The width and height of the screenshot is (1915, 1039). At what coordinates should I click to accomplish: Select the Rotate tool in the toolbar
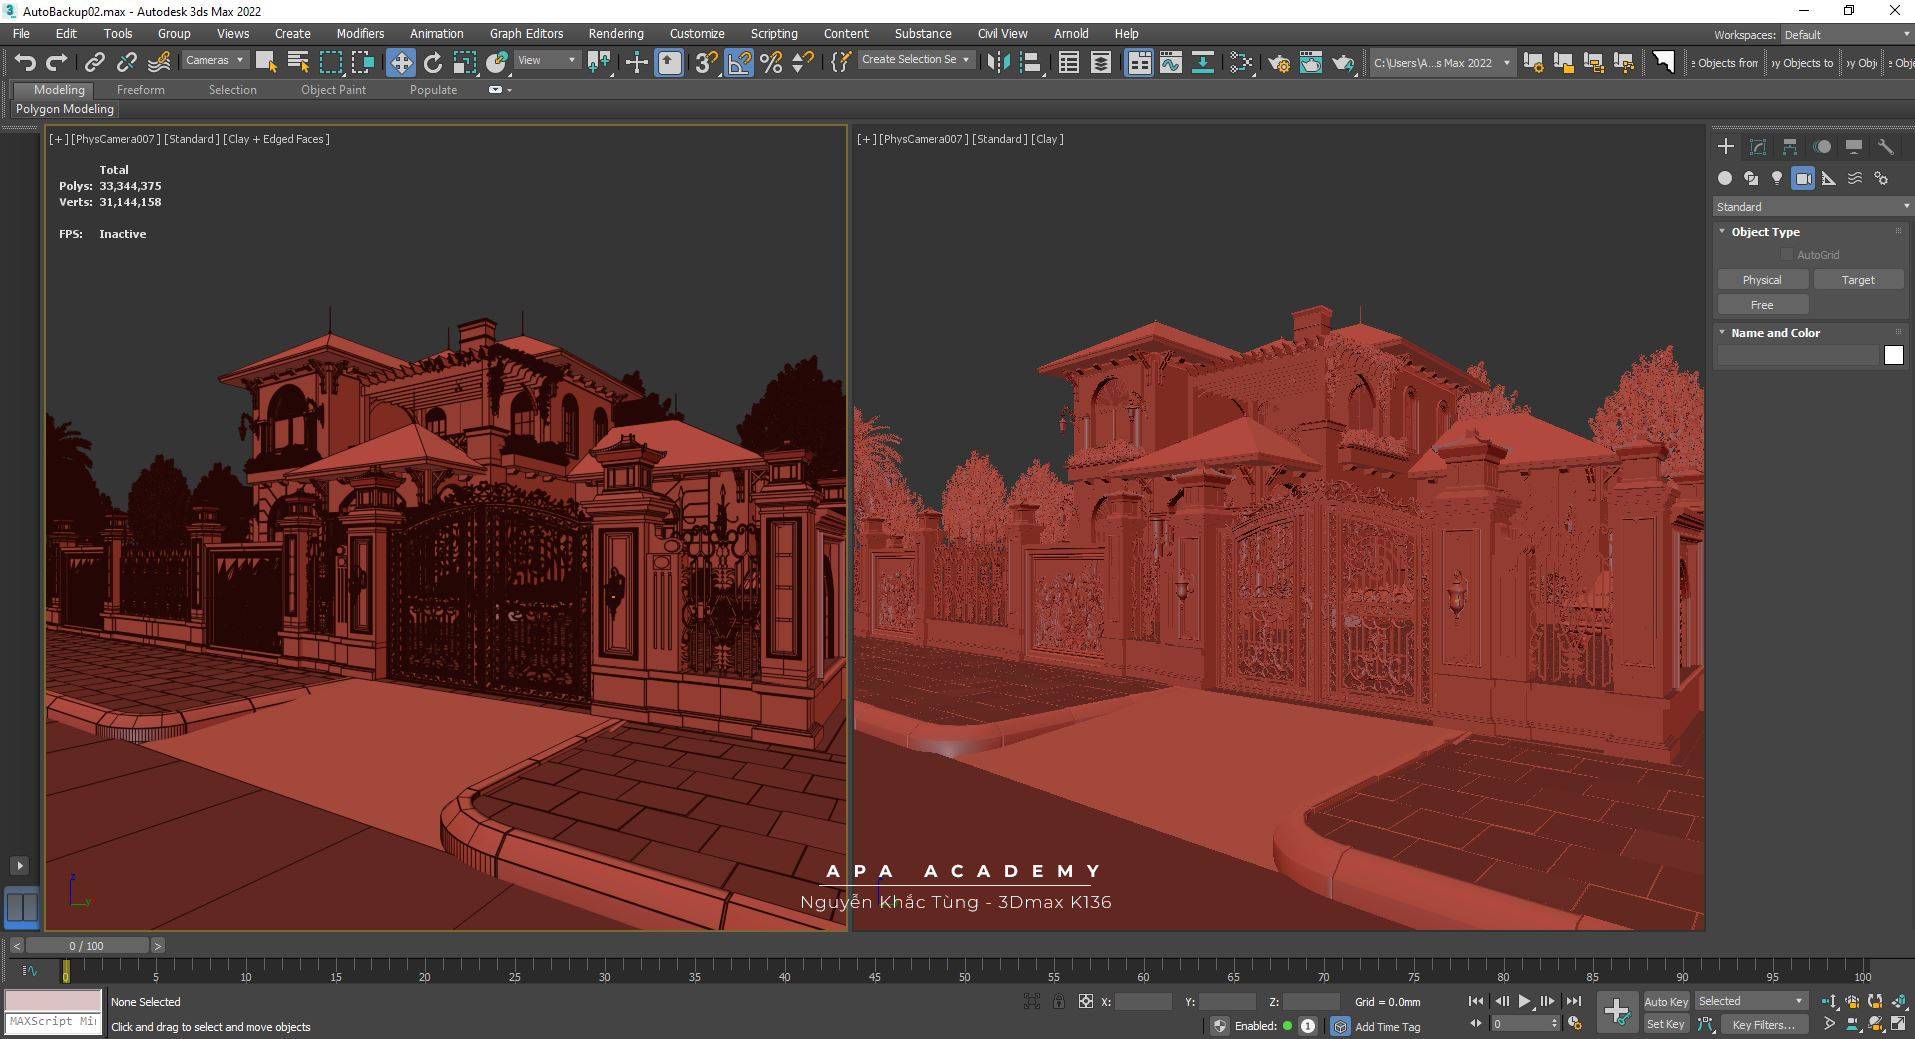coord(432,63)
